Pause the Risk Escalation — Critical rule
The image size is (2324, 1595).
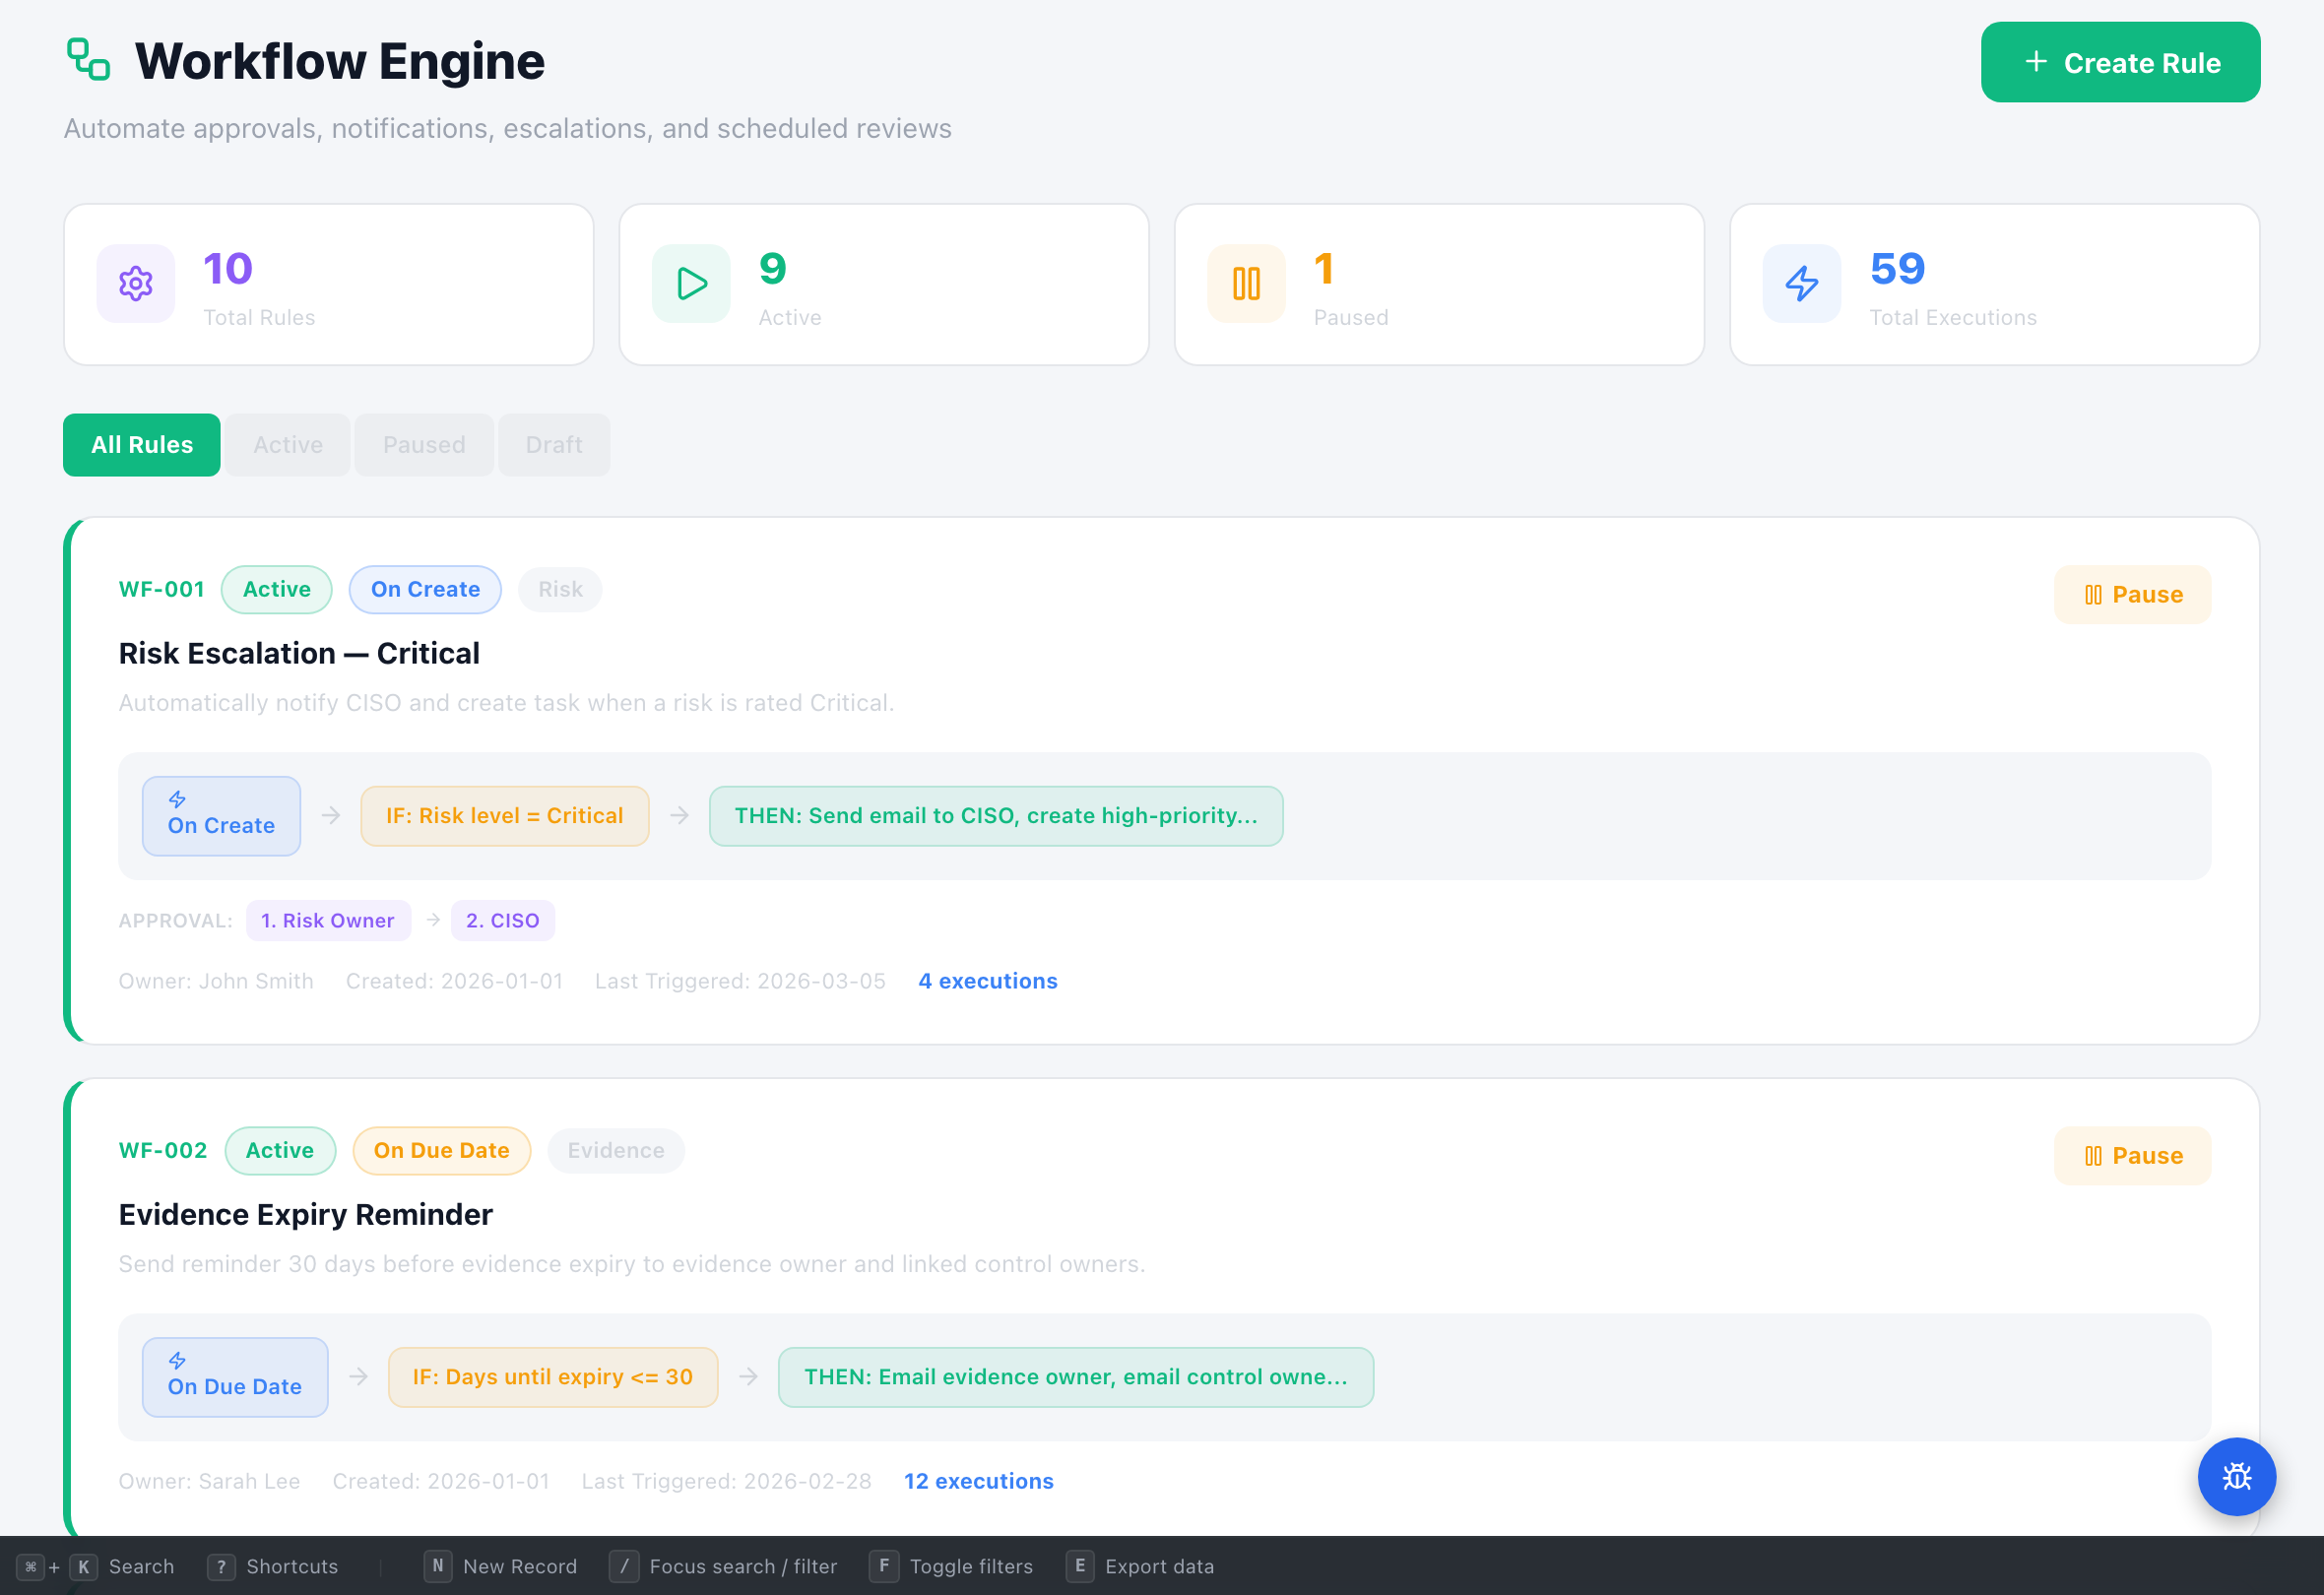(2132, 594)
